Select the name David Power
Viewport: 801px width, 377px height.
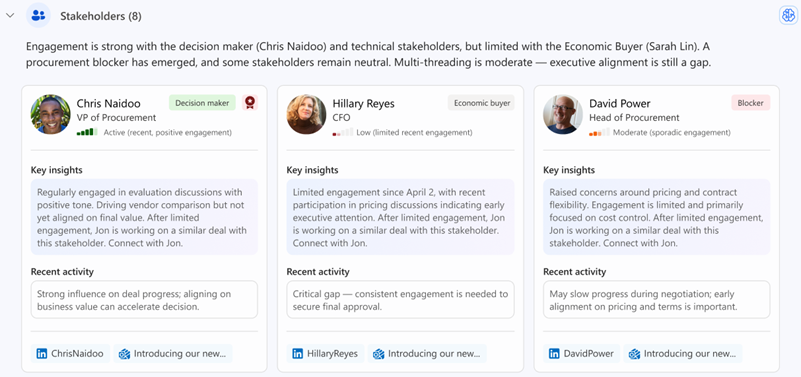click(620, 104)
